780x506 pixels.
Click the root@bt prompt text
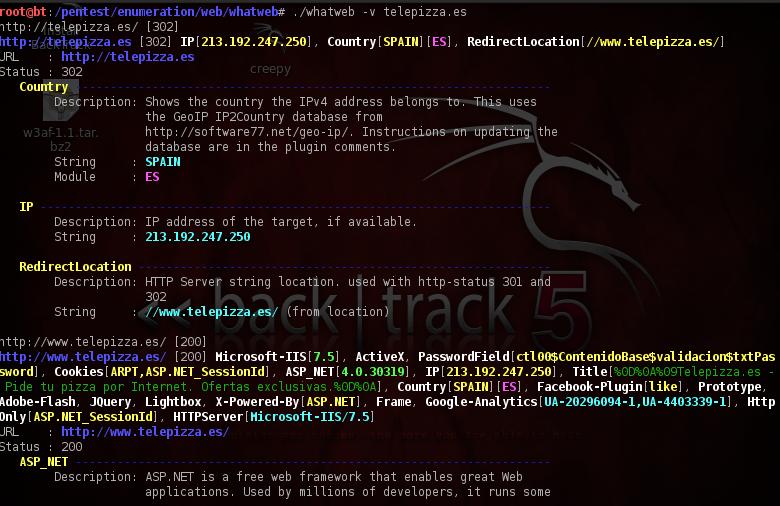point(23,12)
